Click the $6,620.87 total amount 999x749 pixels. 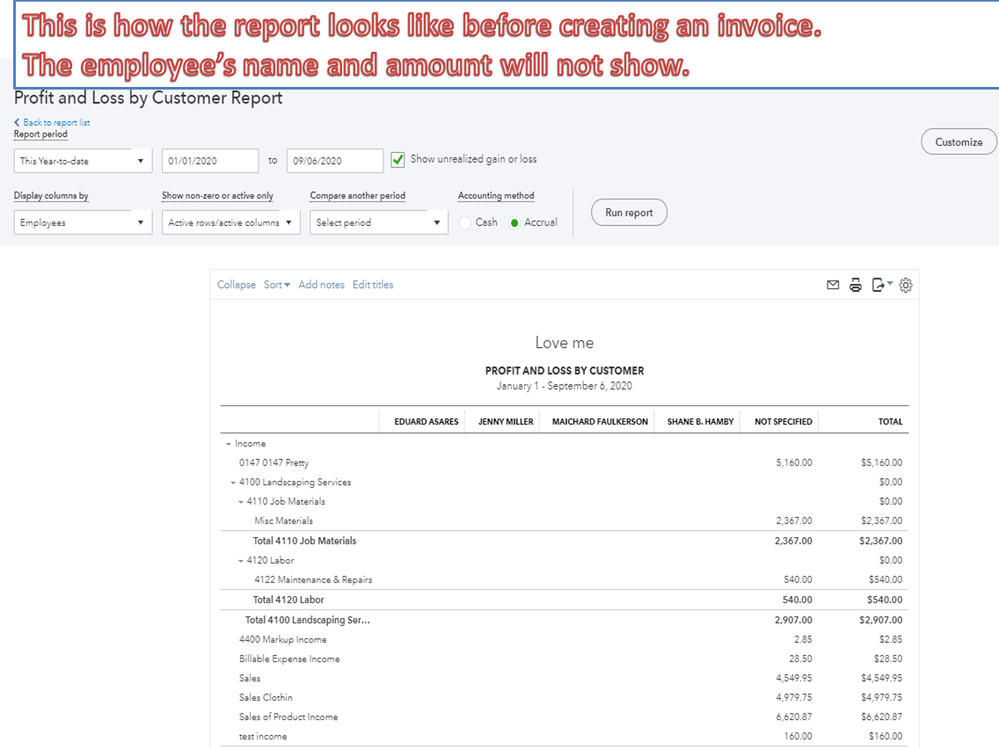click(882, 717)
